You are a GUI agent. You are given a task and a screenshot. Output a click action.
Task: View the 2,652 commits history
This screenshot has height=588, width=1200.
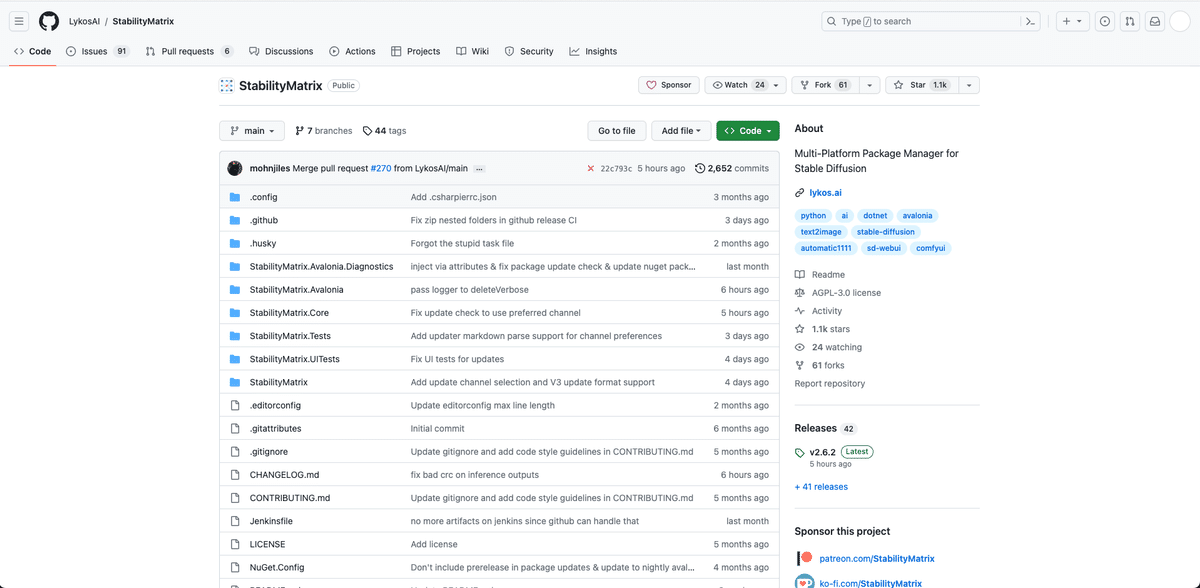pos(732,168)
